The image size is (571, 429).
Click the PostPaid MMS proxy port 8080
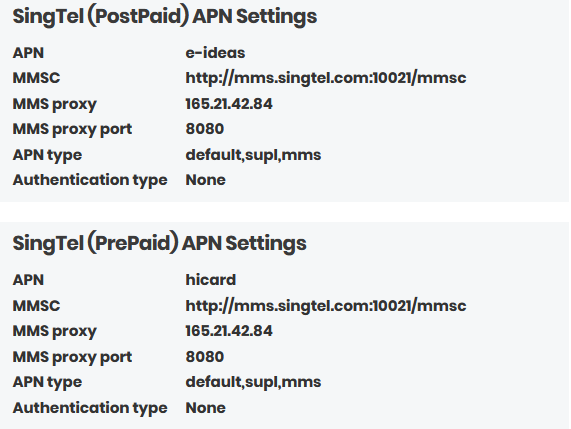(205, 129)
